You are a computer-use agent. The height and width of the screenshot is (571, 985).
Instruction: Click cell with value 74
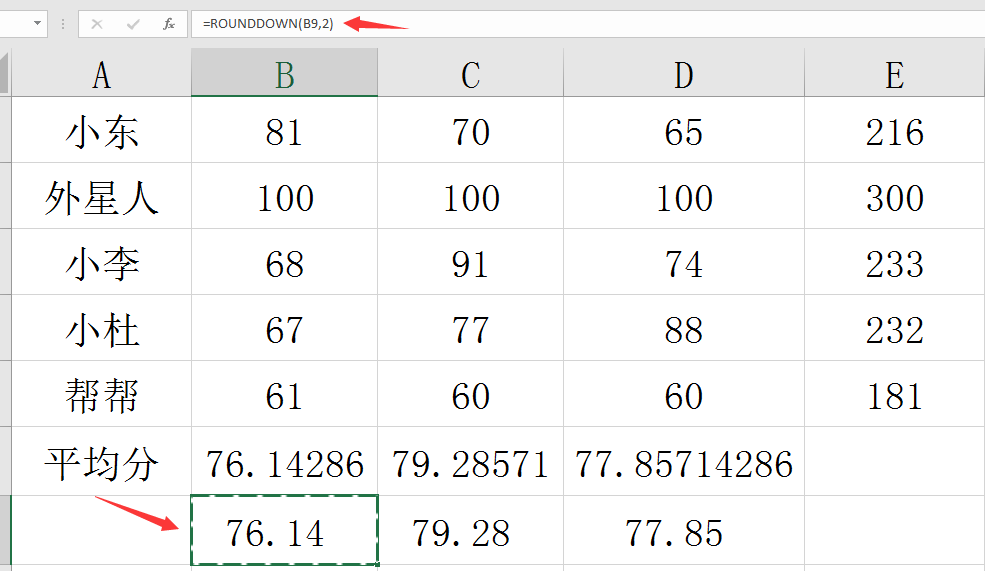(x=683, y=262)
